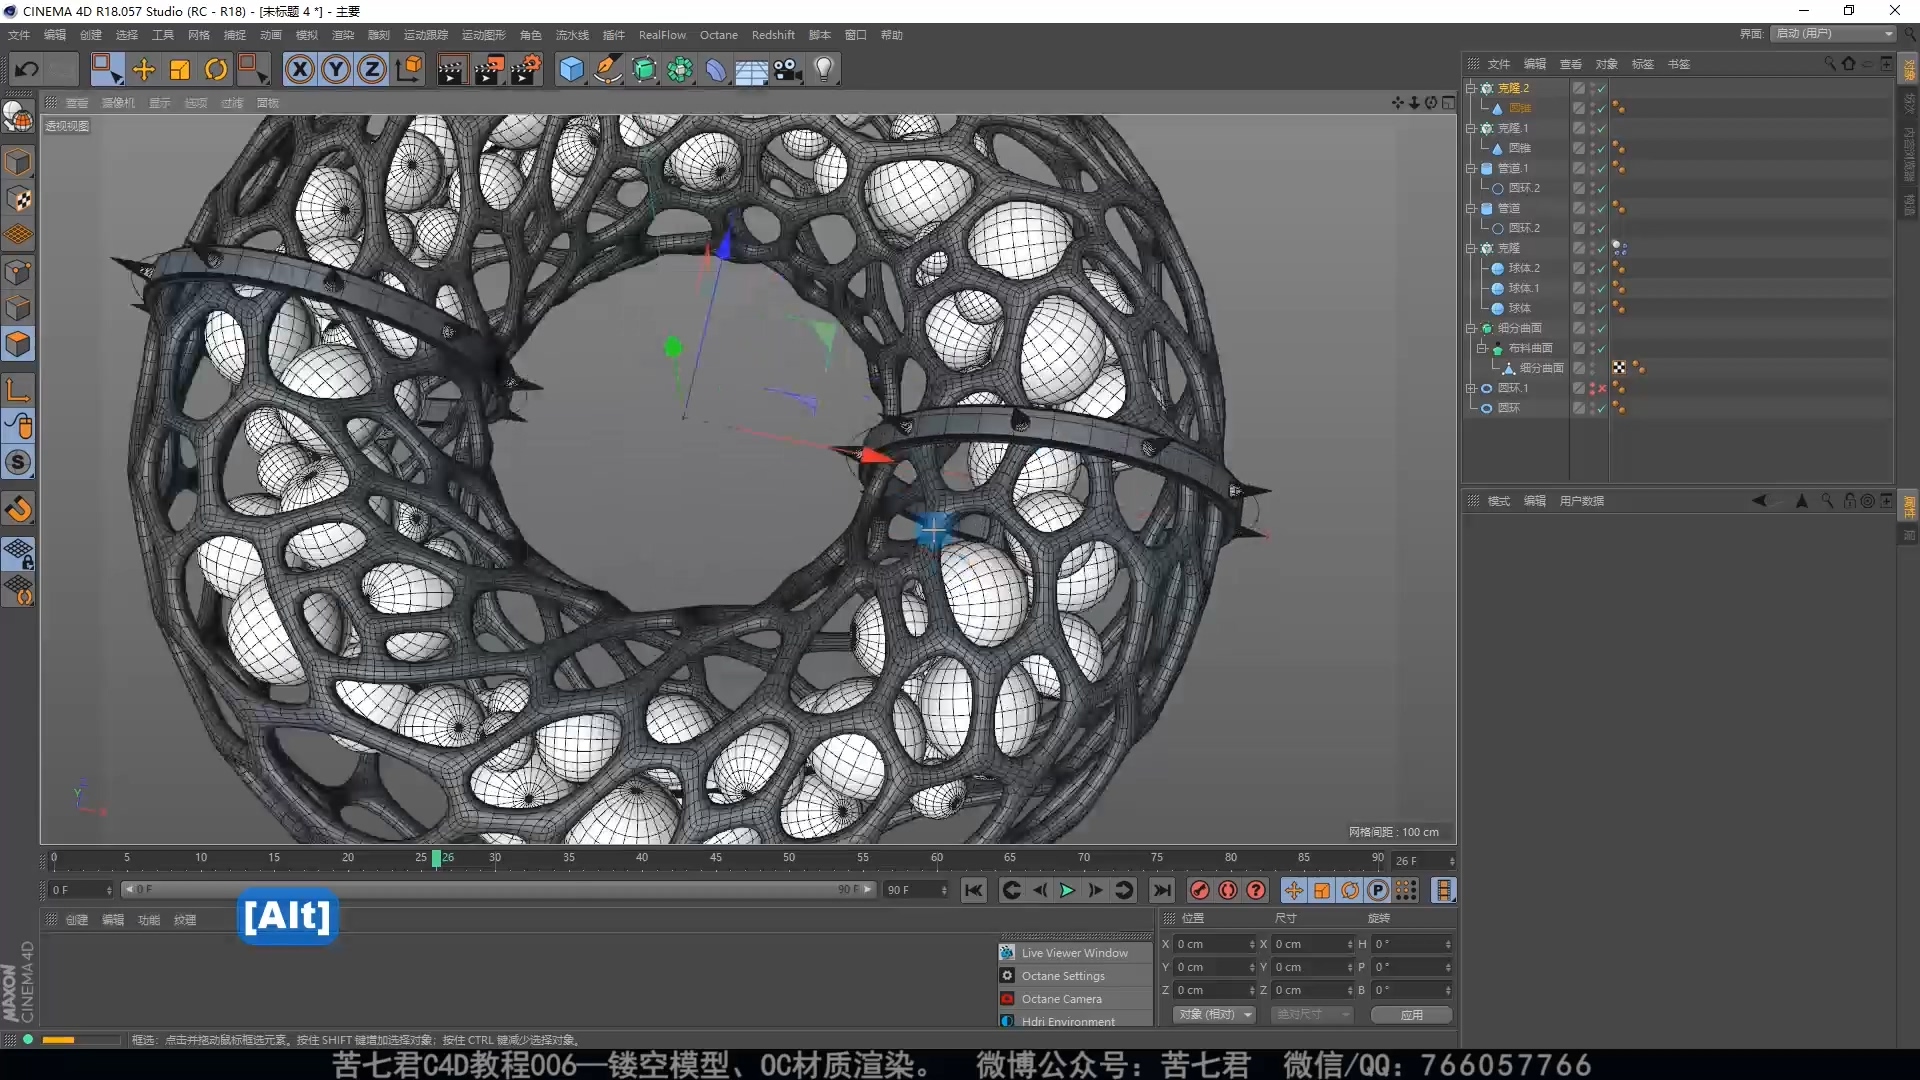Click the Undo arrow icon
Screen dimensions: 1920x1080
[27, 69]
